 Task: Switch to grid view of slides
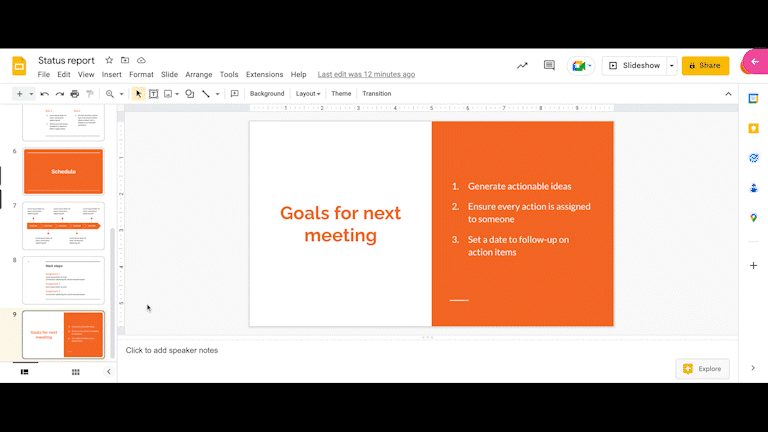(75, 372)
